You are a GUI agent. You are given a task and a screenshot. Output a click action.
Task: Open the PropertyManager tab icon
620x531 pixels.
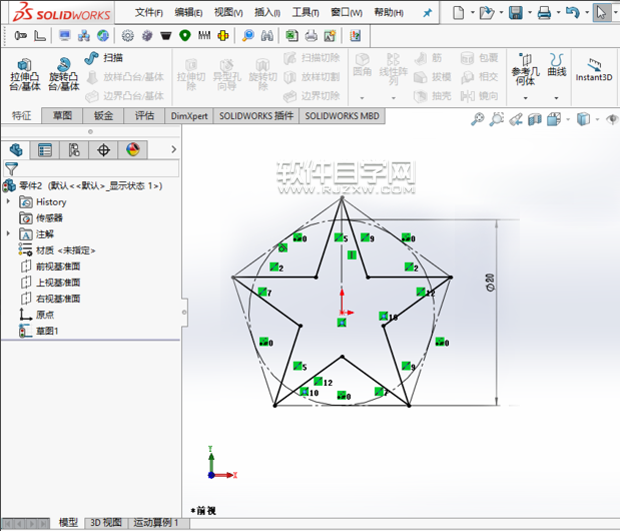coord(45,150)
